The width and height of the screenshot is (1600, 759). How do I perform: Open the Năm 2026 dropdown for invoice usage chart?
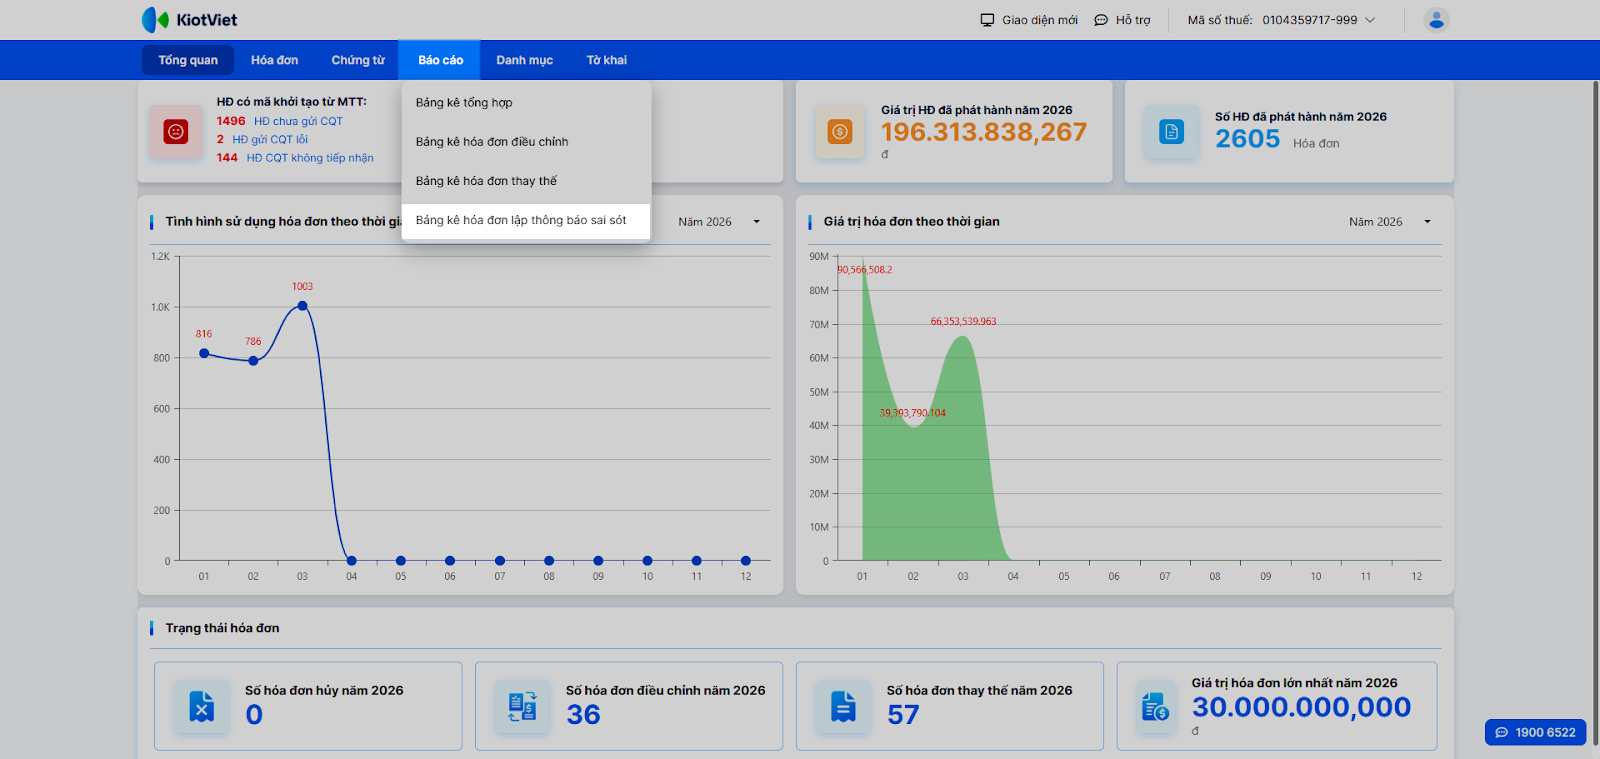(719, 222)
